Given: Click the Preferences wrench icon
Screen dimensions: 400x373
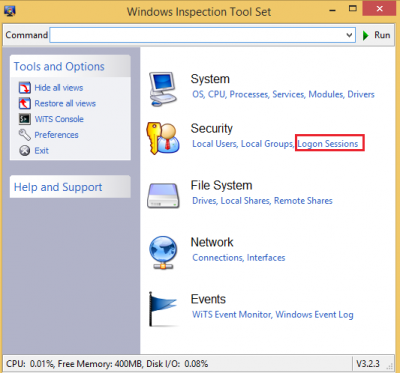Looking at the screenshot, I should tap(25, 135).
